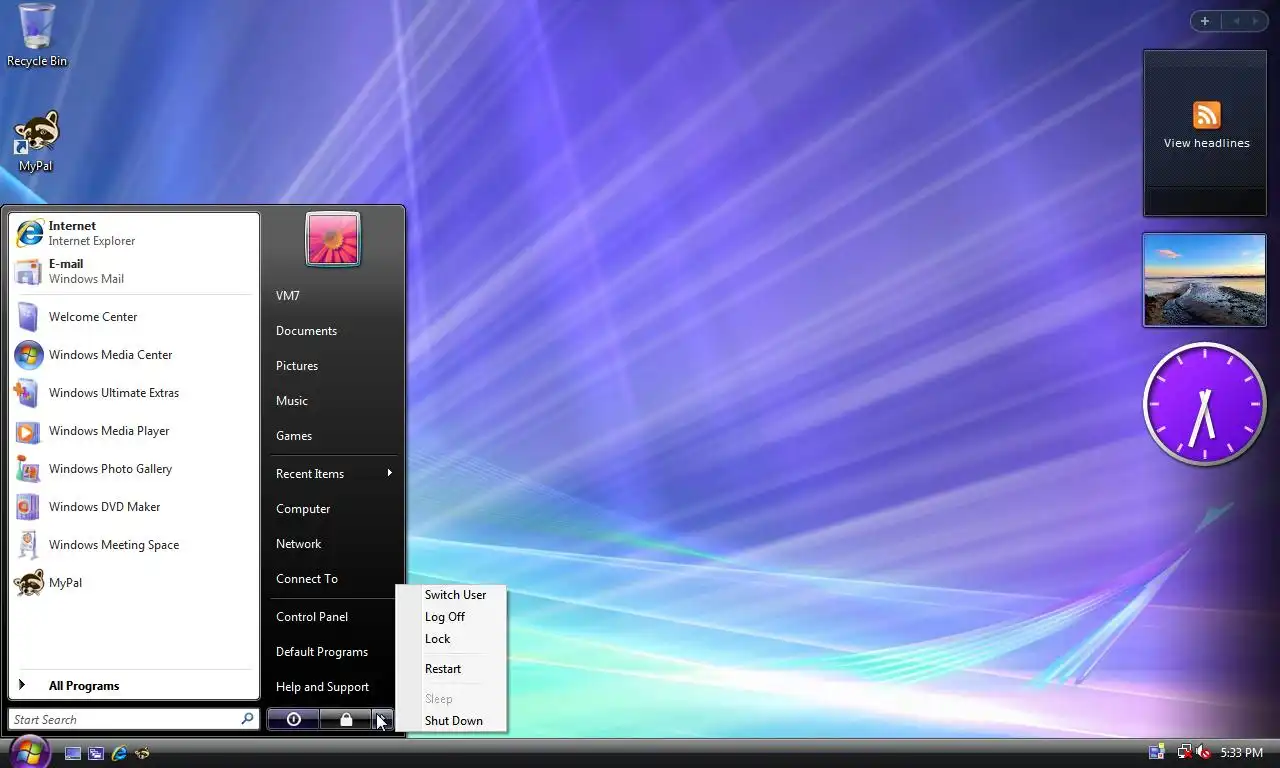Open Windows Mail E-mail entry

coord(134,271)
